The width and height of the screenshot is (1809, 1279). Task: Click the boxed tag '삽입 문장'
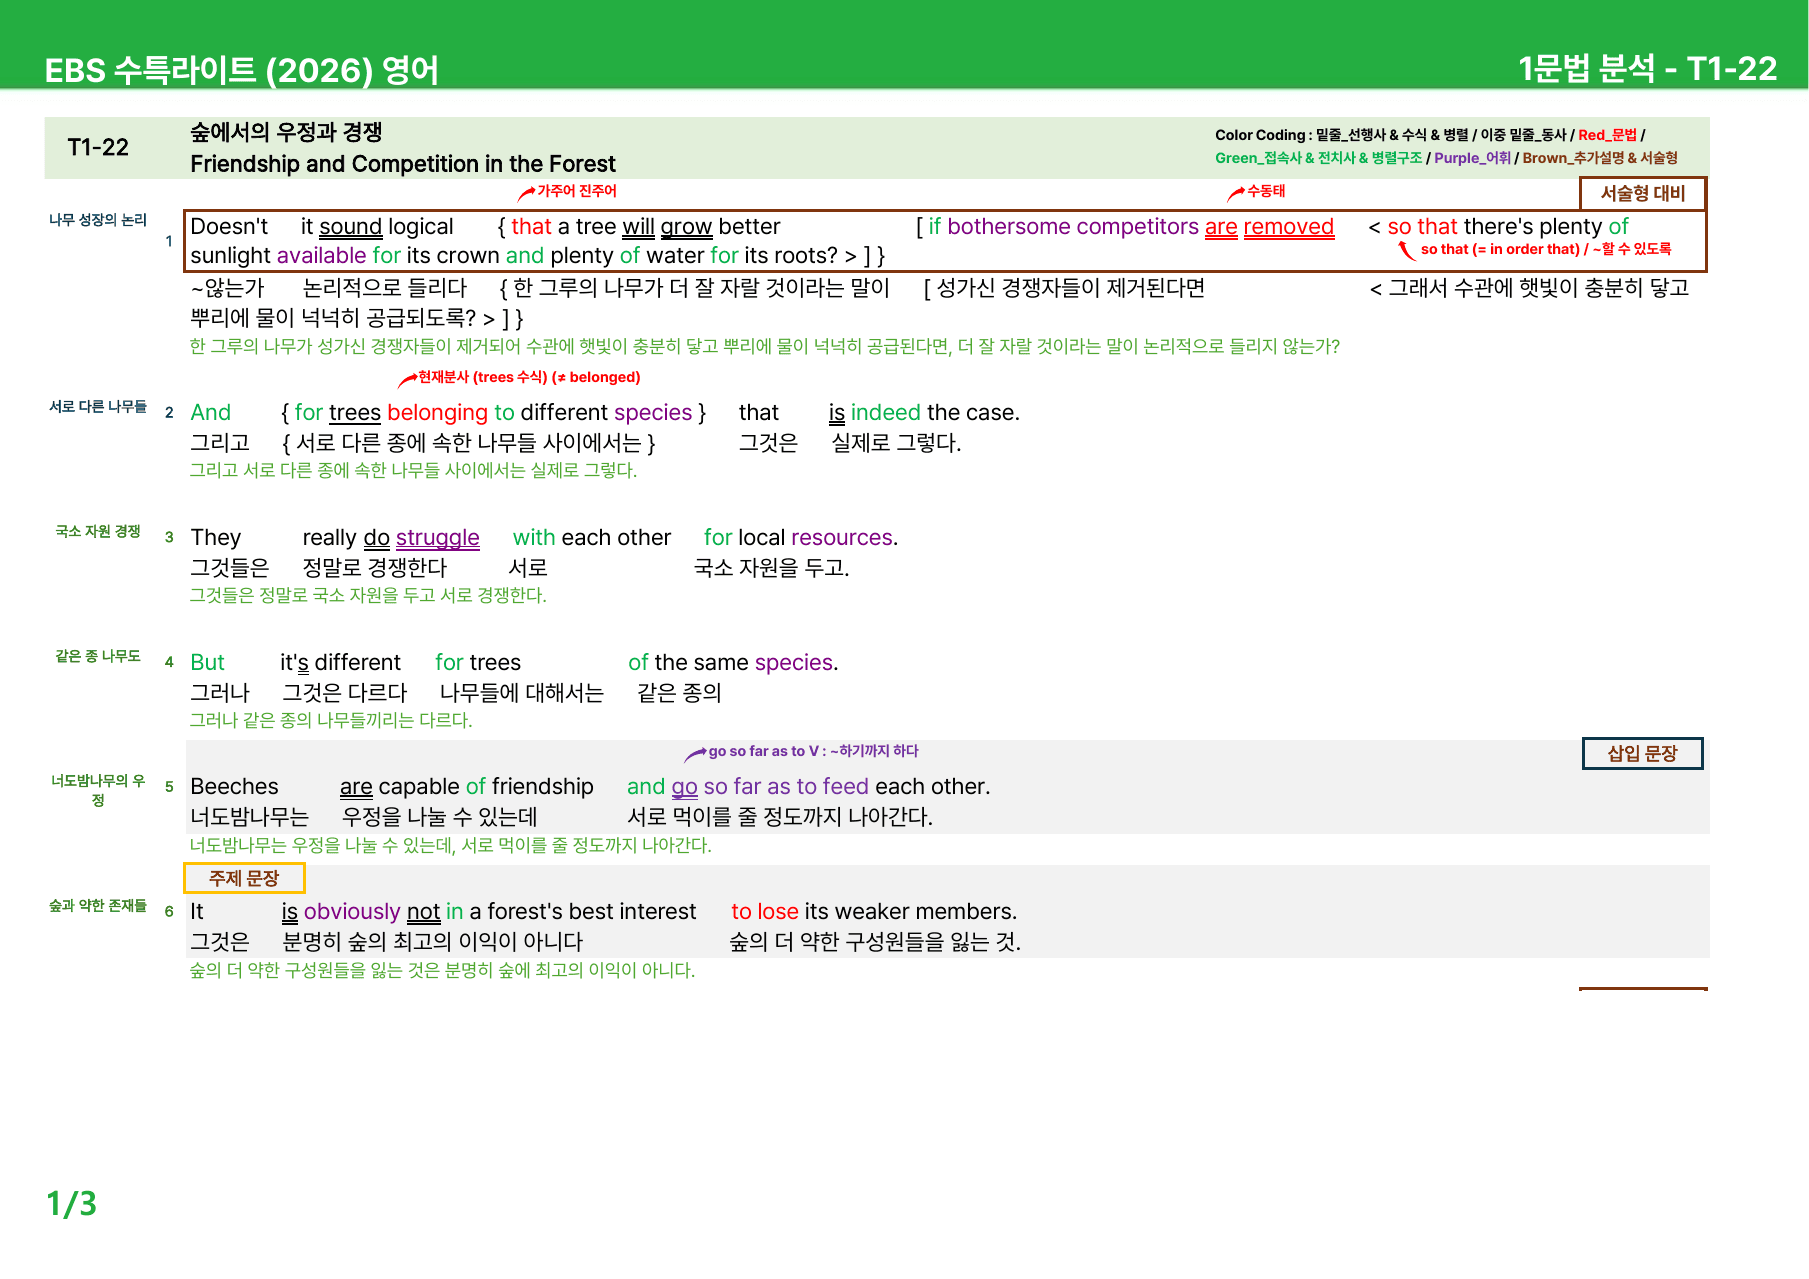1642,753
